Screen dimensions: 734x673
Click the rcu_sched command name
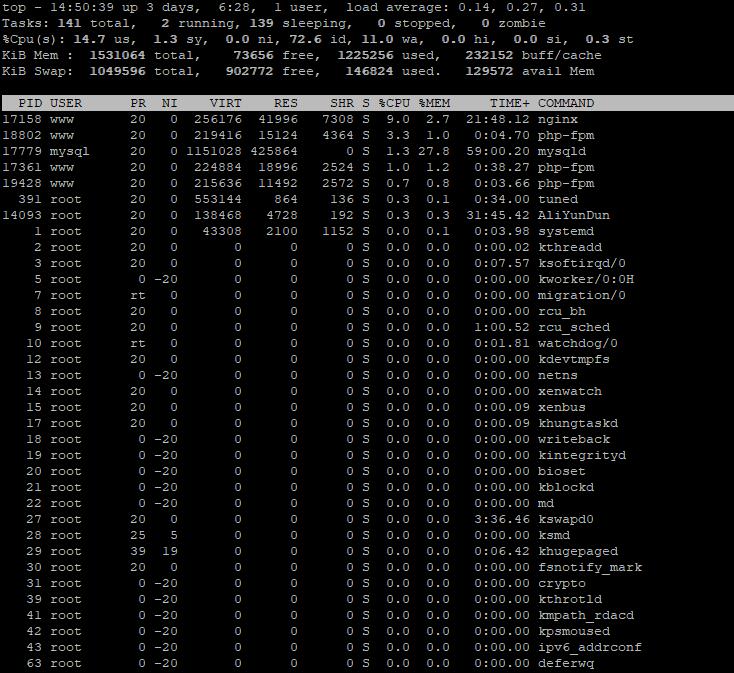point(574,327)
